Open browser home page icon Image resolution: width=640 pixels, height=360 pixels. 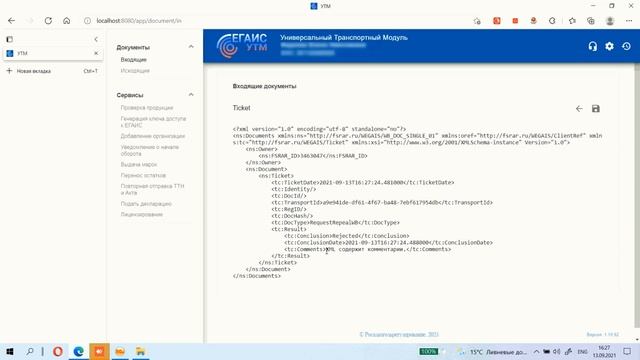tap(67, 21)
